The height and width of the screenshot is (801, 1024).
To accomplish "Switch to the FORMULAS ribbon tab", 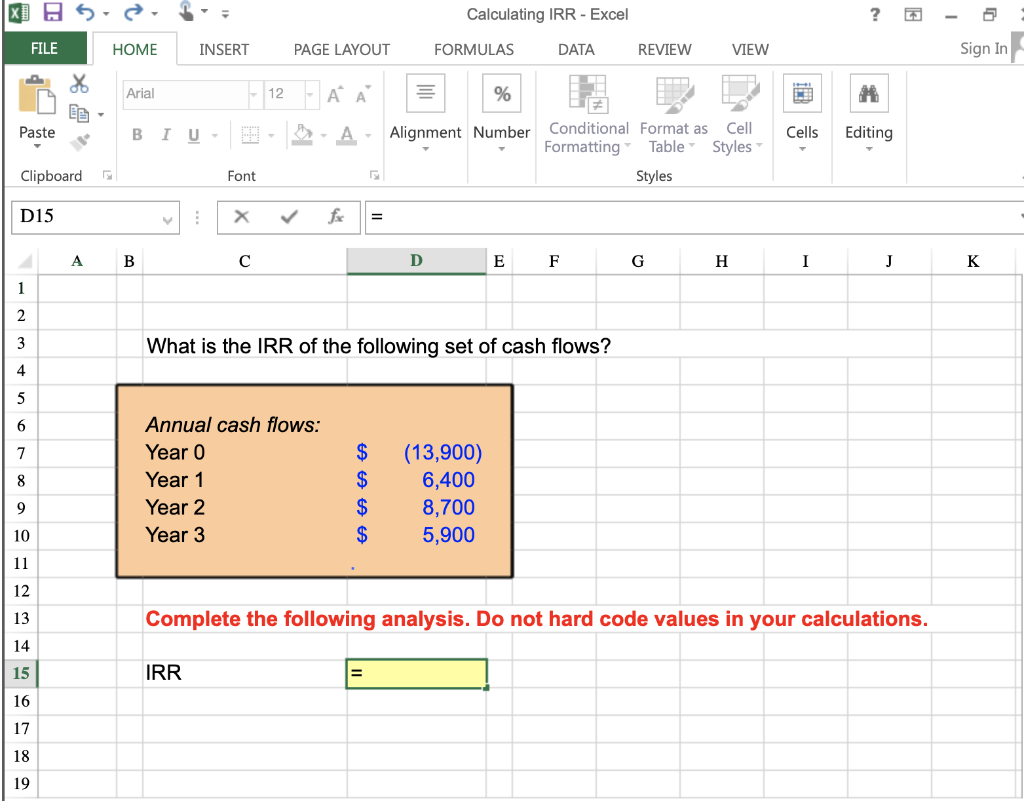I will tap(473, 49).
